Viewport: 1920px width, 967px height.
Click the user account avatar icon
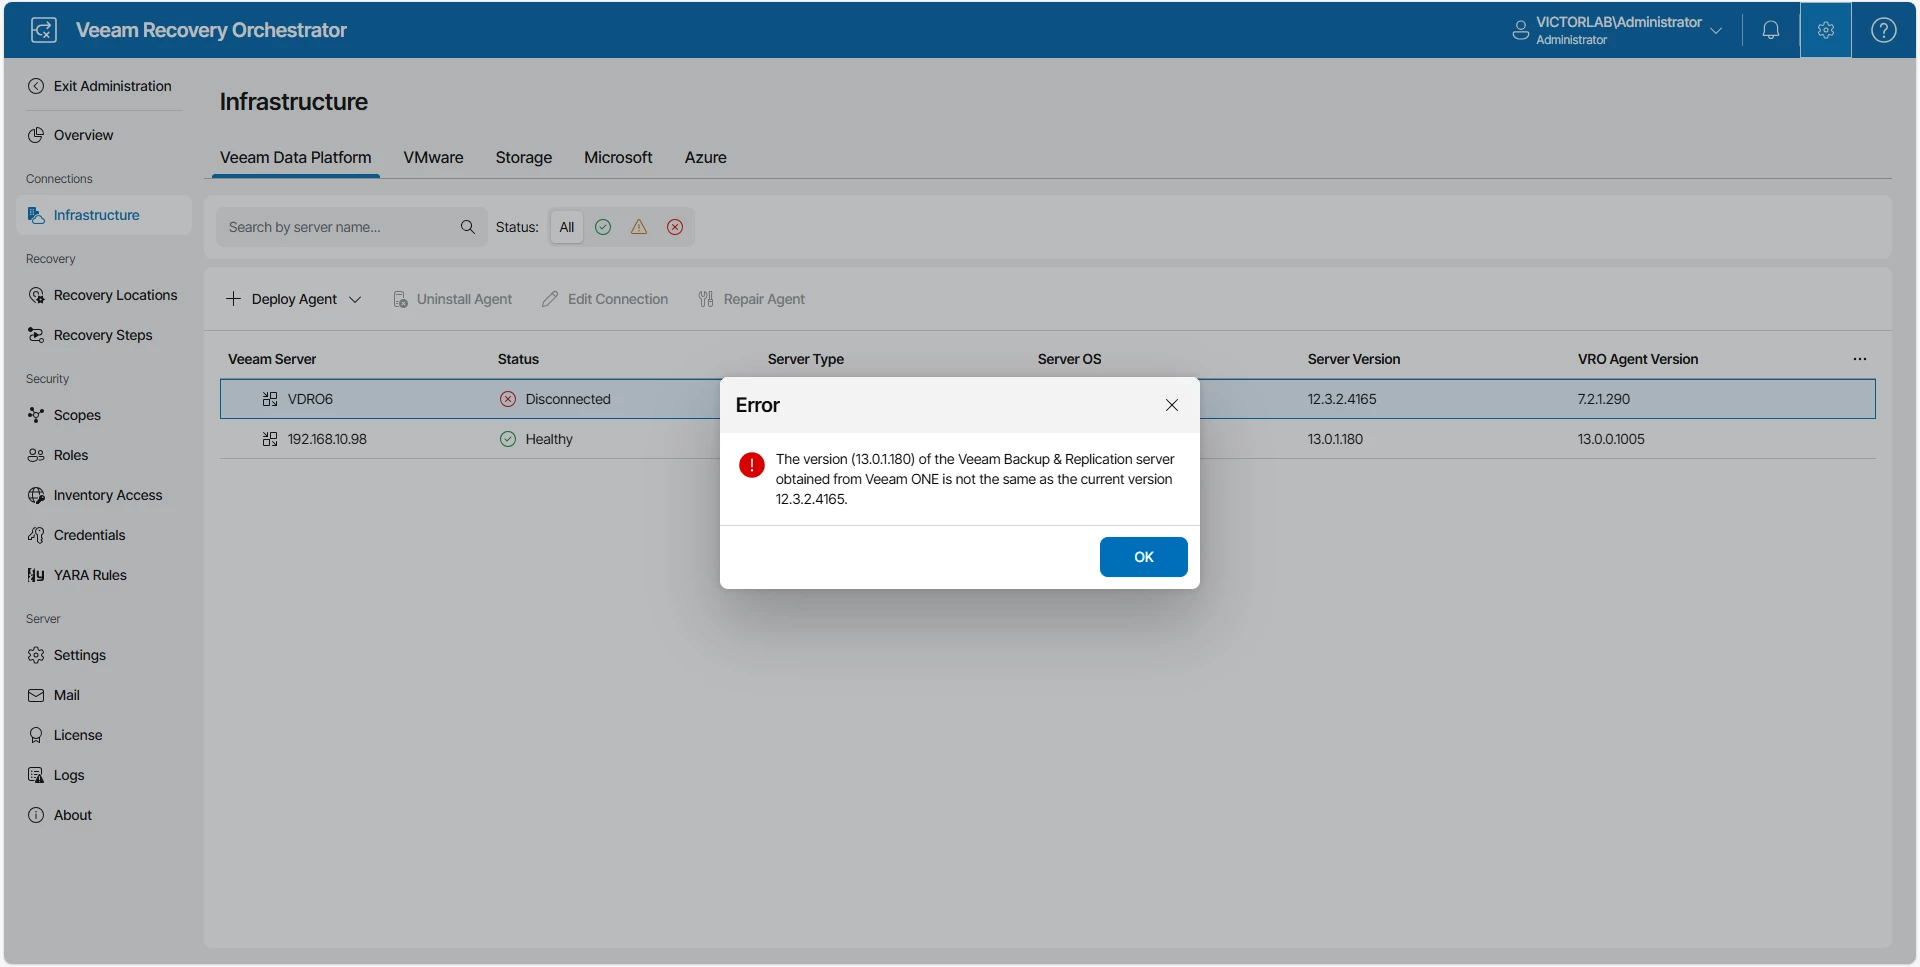click(1520, 30)
